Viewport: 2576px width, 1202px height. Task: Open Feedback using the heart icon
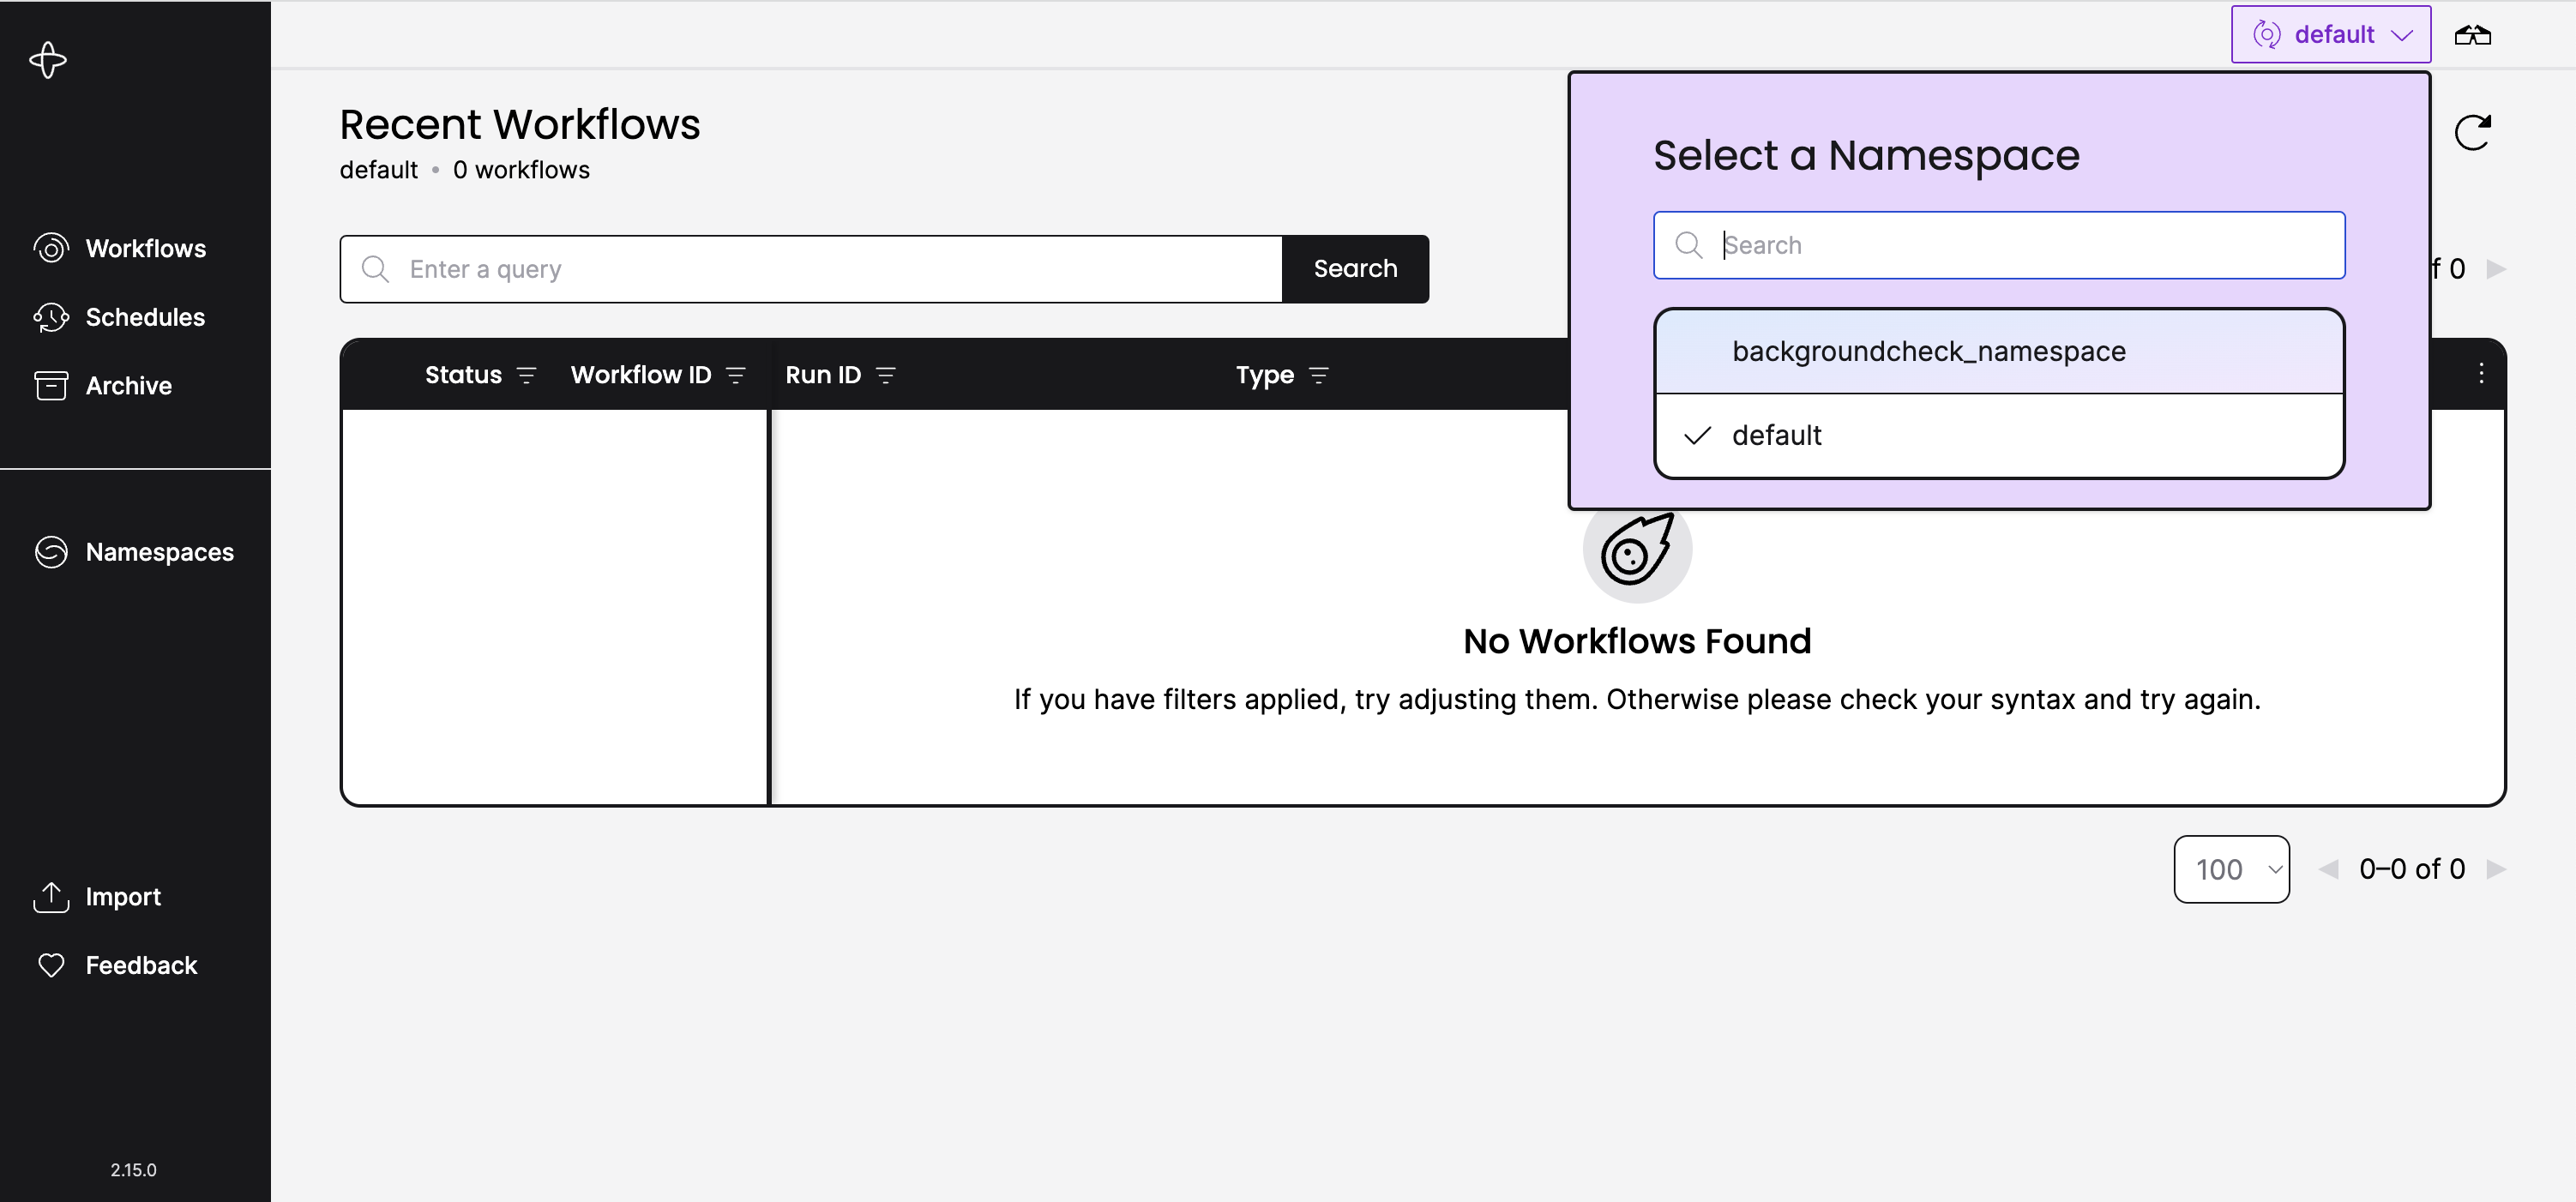(x=51, y=964)
